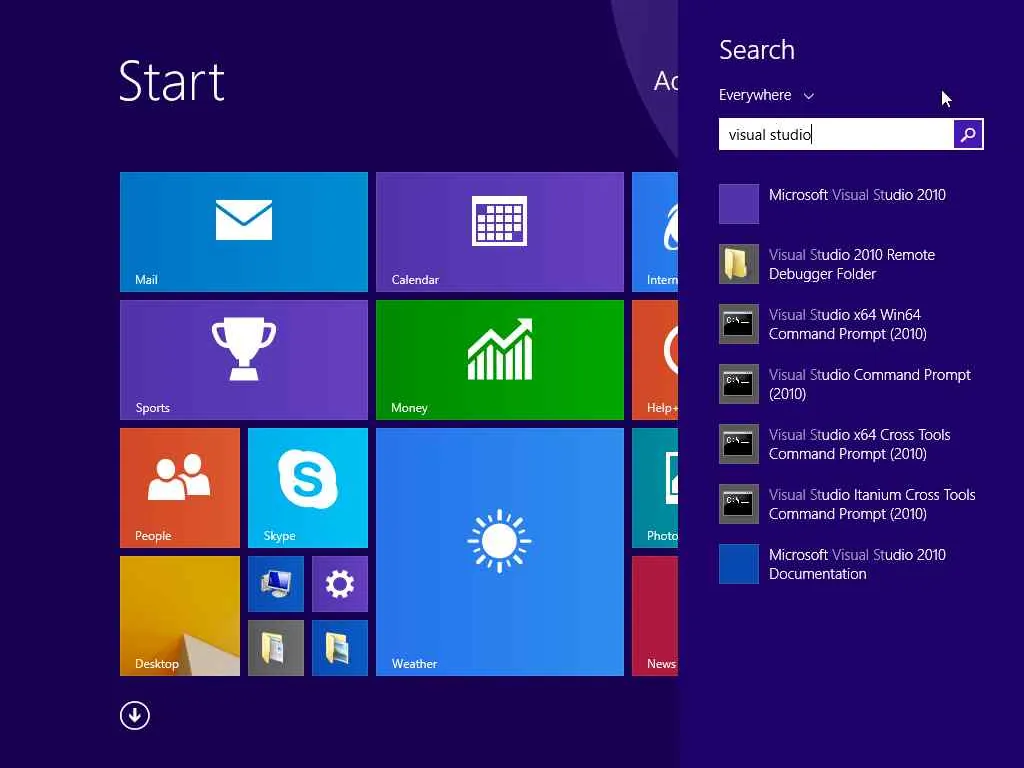Screen dimensions: 1024x768
Task: Open Visual Studio x64 Win64 Command Prompt
Action: coord(851,324)
